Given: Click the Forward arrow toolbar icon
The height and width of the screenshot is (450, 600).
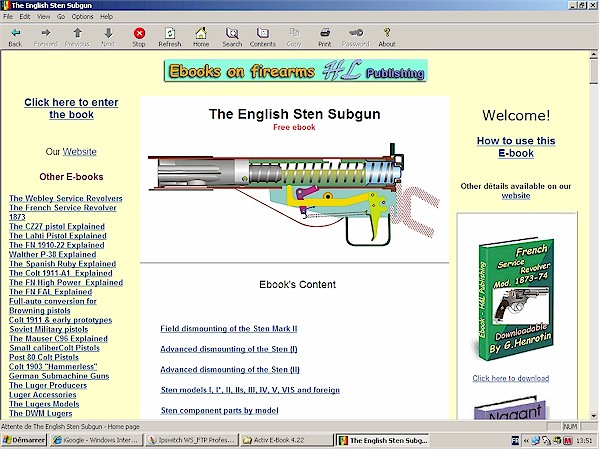Looking at the screenshot, I should 46,33.
